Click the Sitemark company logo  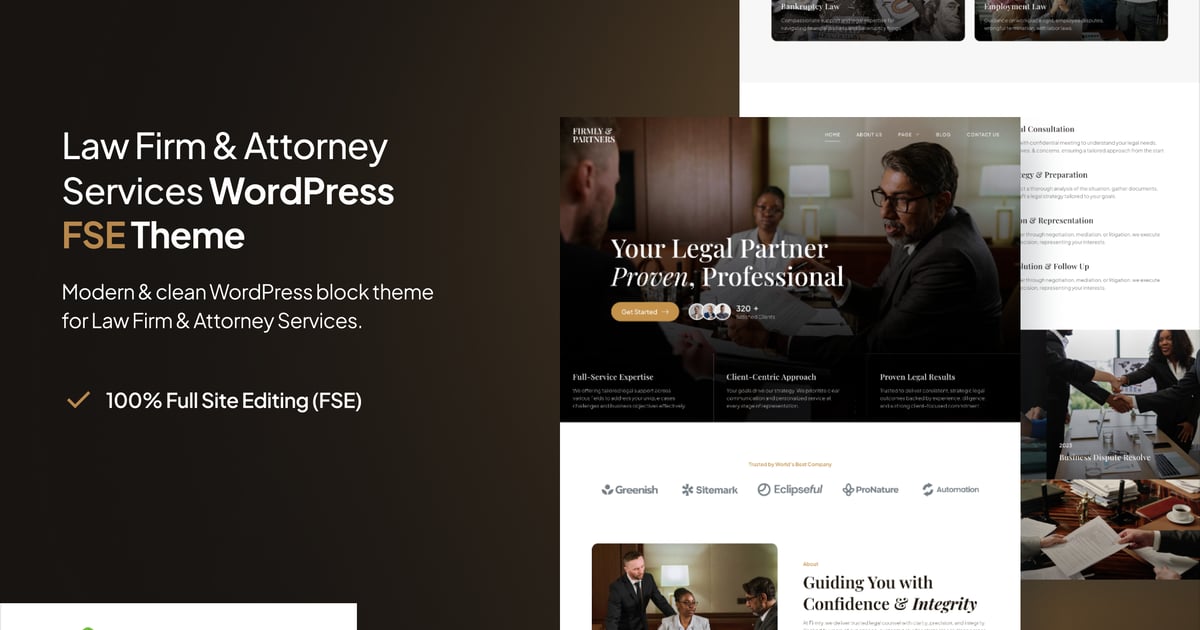coord(710,490)
